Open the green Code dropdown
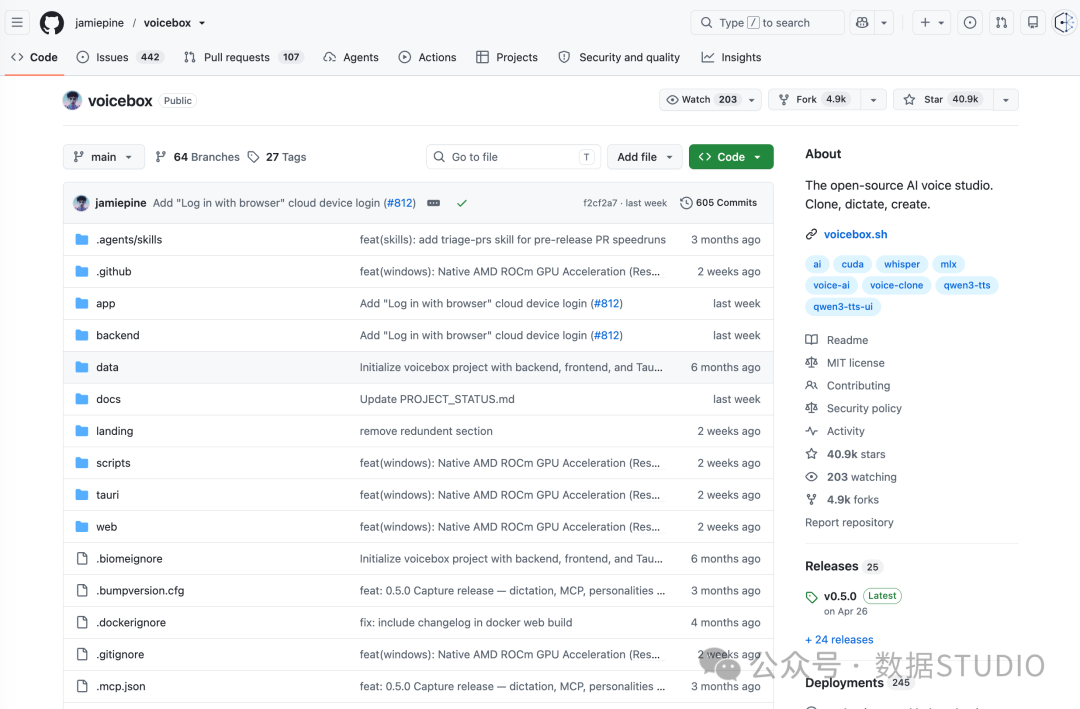Viewport: 1080px width, 709px height. click(731, 157)
